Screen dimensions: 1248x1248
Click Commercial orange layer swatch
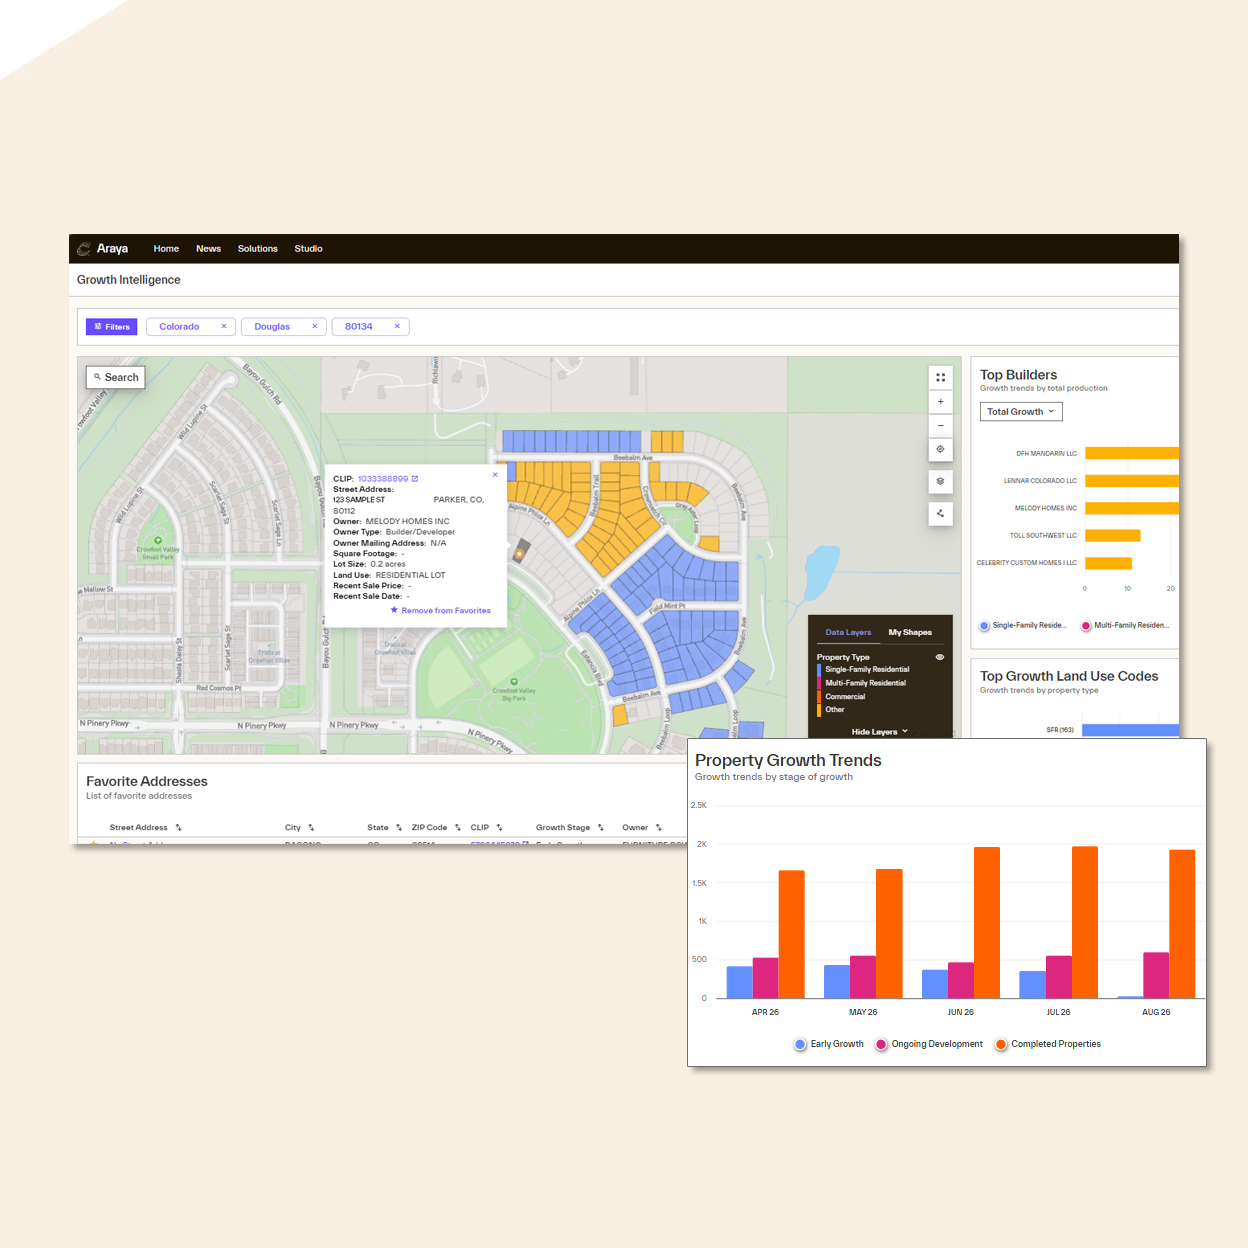click(x=819, y=697)
